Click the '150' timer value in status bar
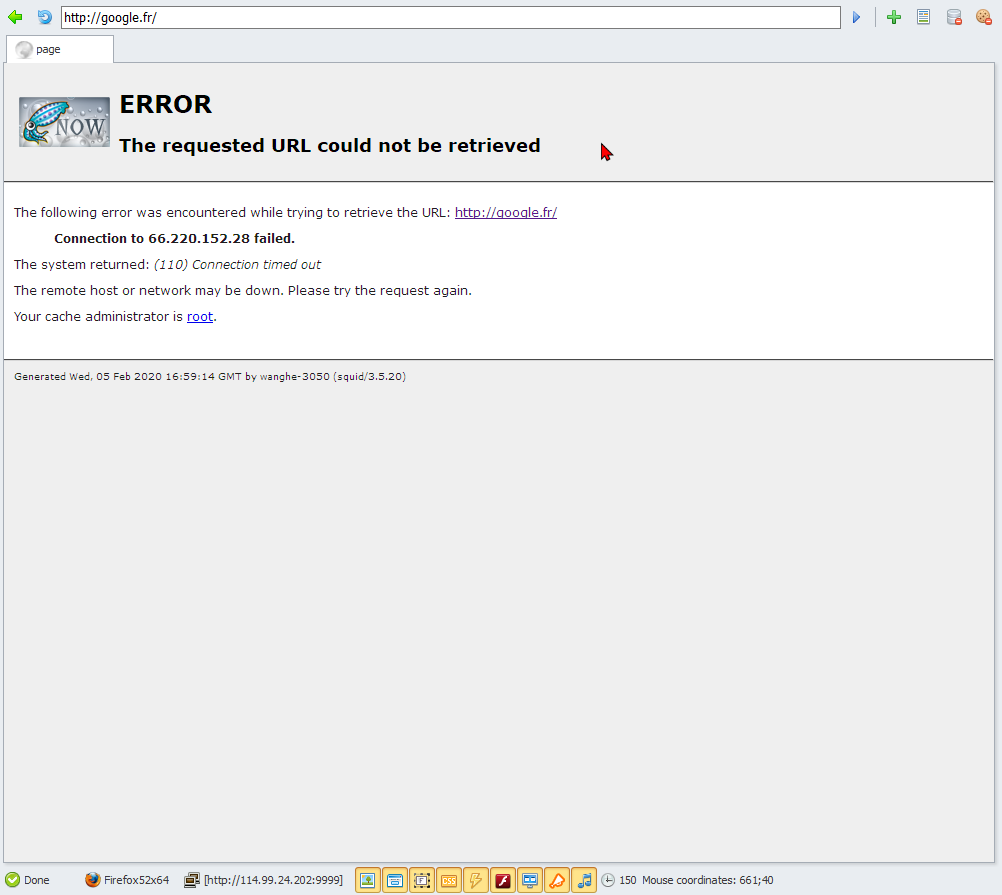This screenshot has height=895, width=1002. [x=628, y=880]
